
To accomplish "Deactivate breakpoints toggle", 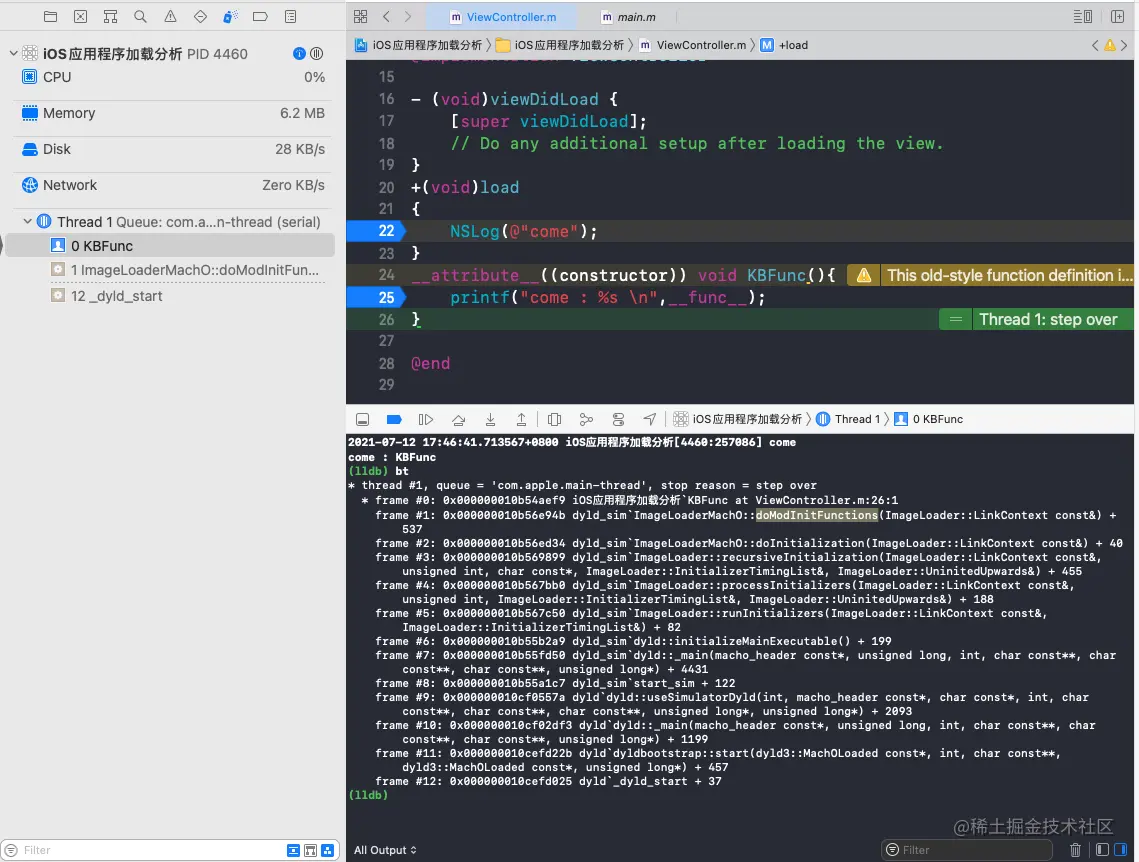I will (x=394, y=419).
